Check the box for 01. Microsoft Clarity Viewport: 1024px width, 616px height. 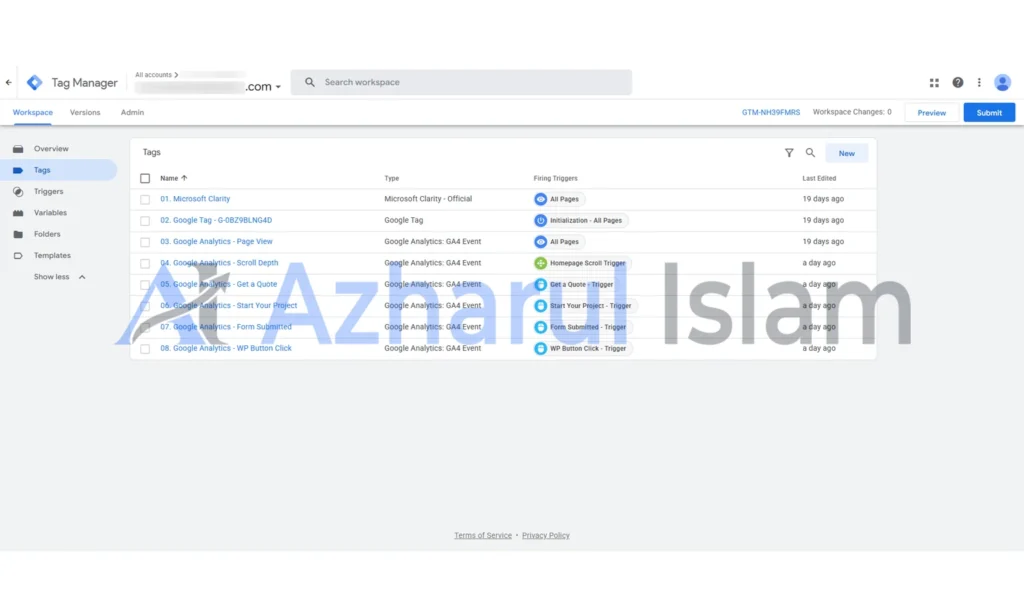tap(145, 199)
